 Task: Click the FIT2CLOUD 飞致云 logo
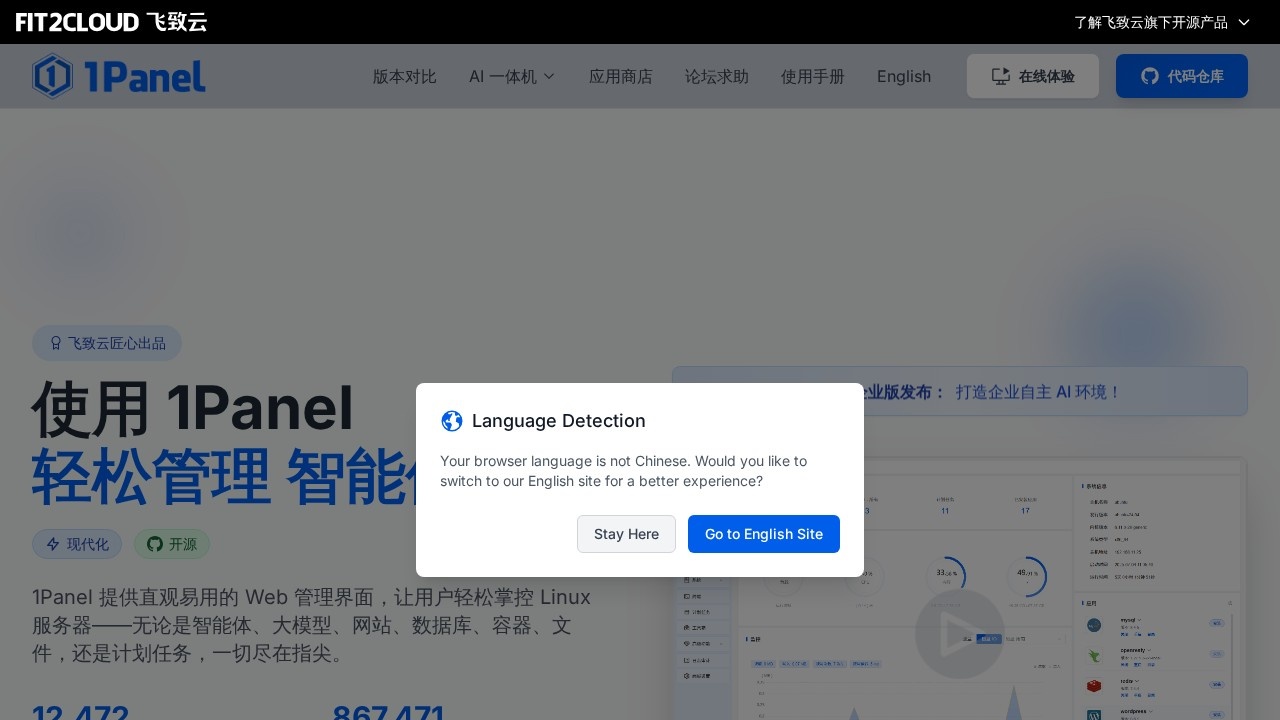111,22
